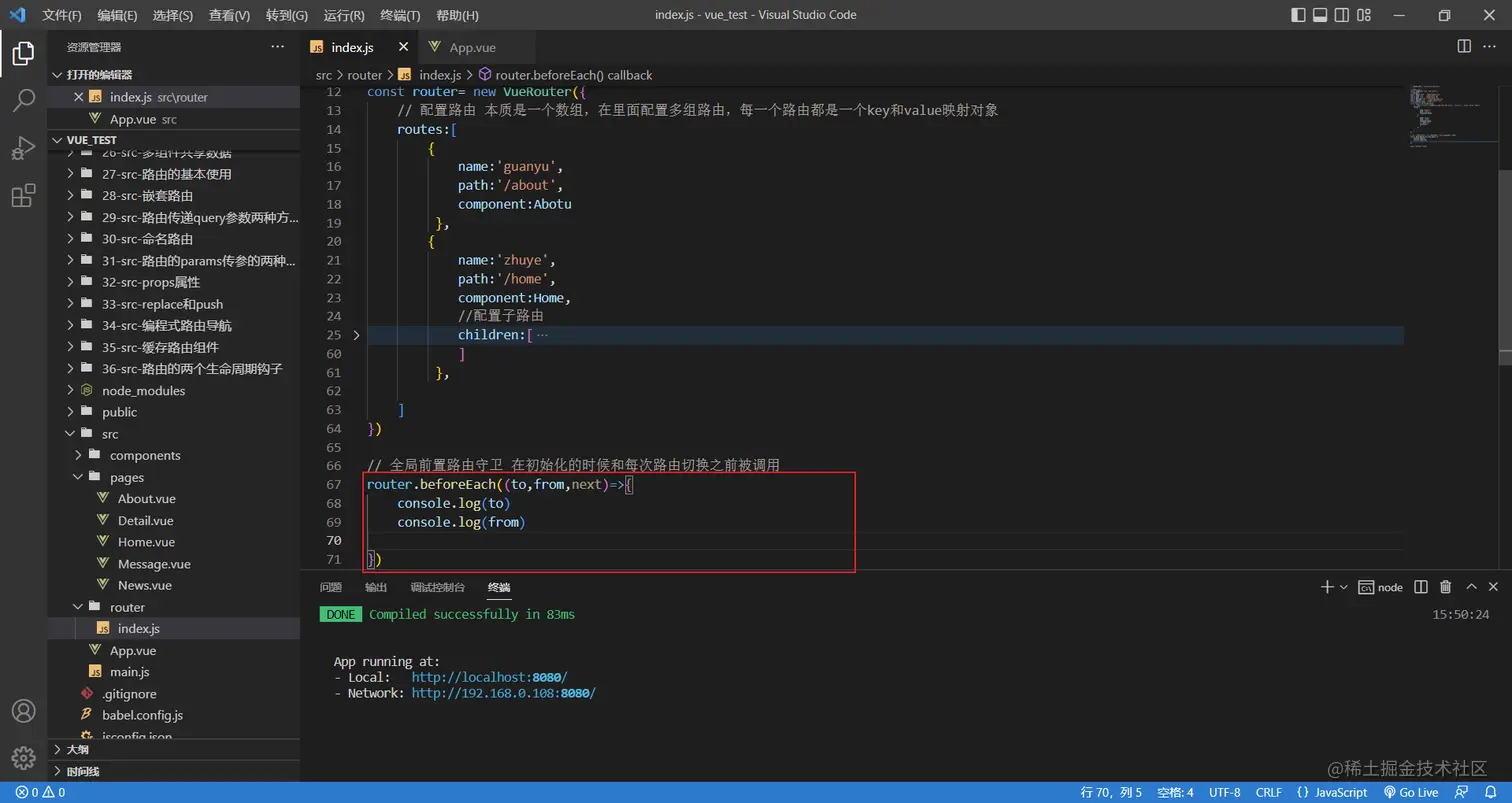Maximize the panel with up chevron
1512x803 pixels.
point(1471,587)
